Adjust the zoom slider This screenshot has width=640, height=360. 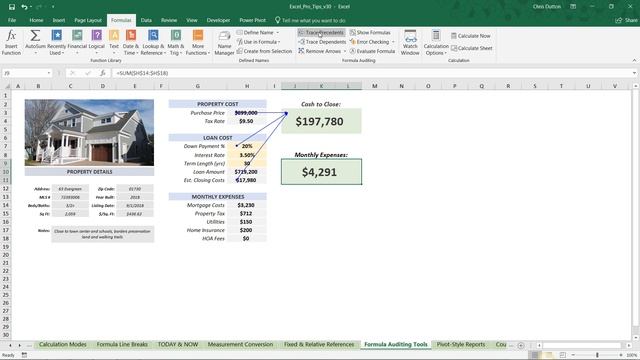coord(597,356)
